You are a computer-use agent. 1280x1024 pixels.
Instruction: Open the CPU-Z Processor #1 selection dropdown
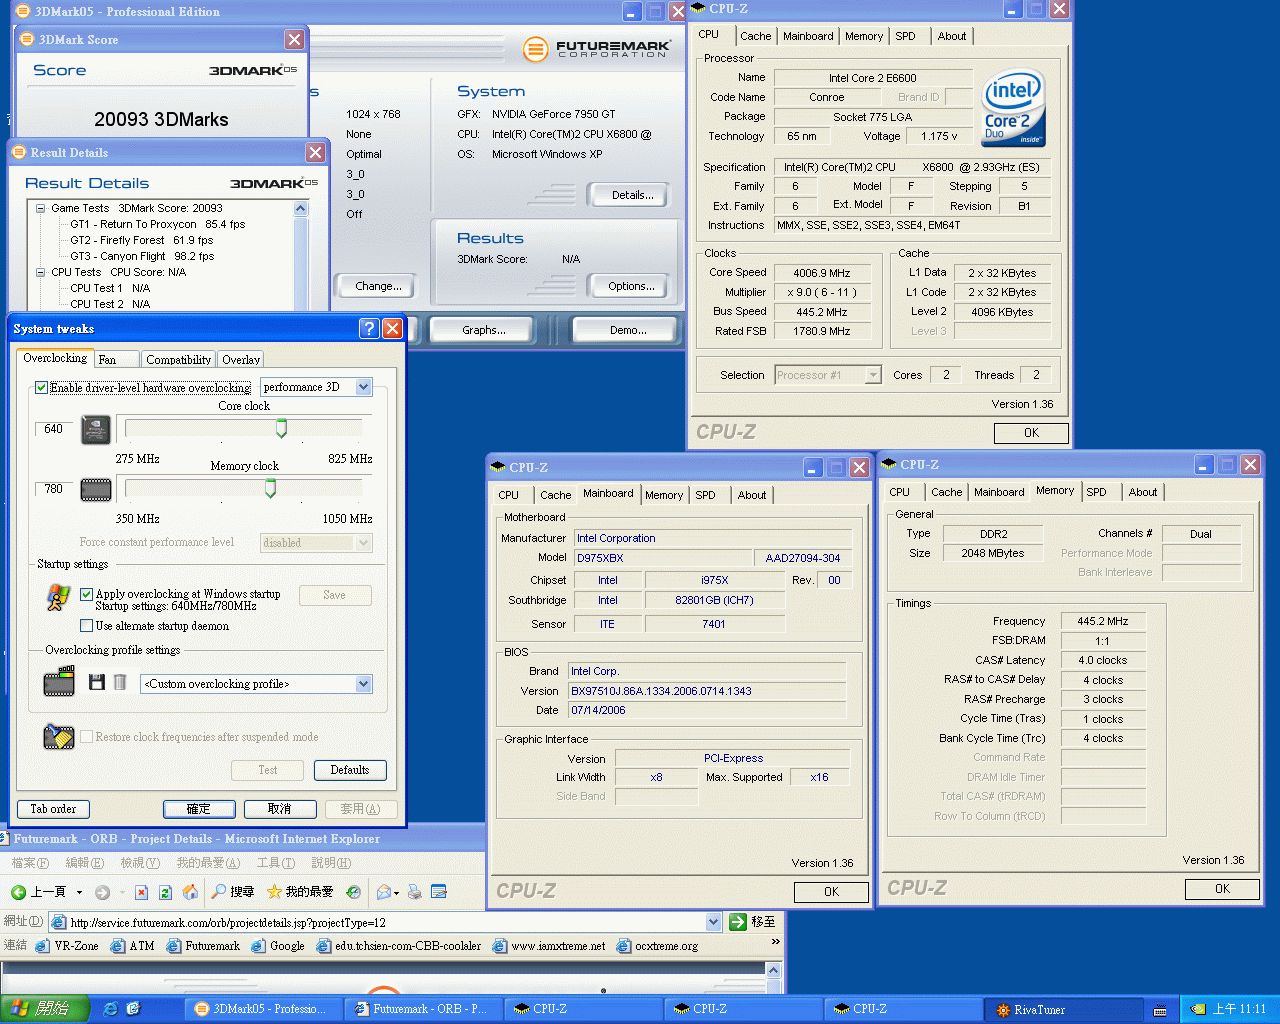(873, 375)
